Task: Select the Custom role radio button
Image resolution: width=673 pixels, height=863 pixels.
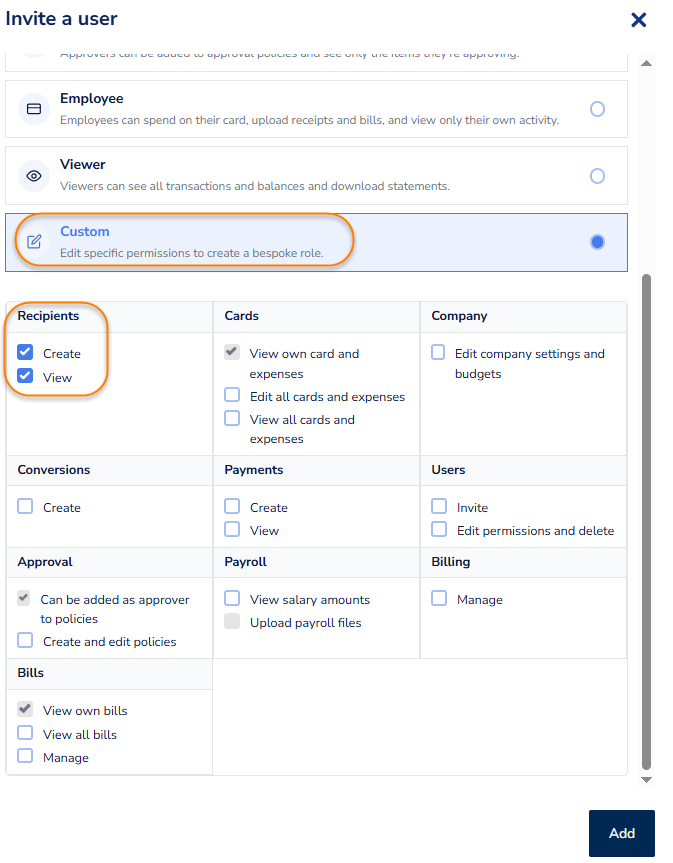Action: (x=597, y=242)
